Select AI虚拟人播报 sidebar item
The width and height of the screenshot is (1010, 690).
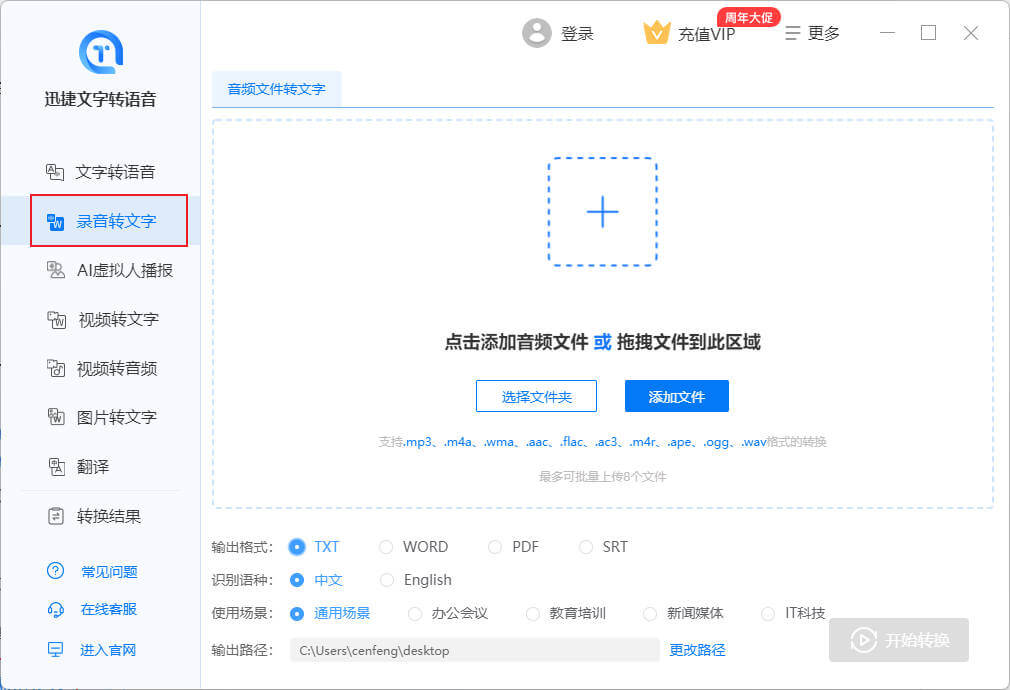click(124, 270)
